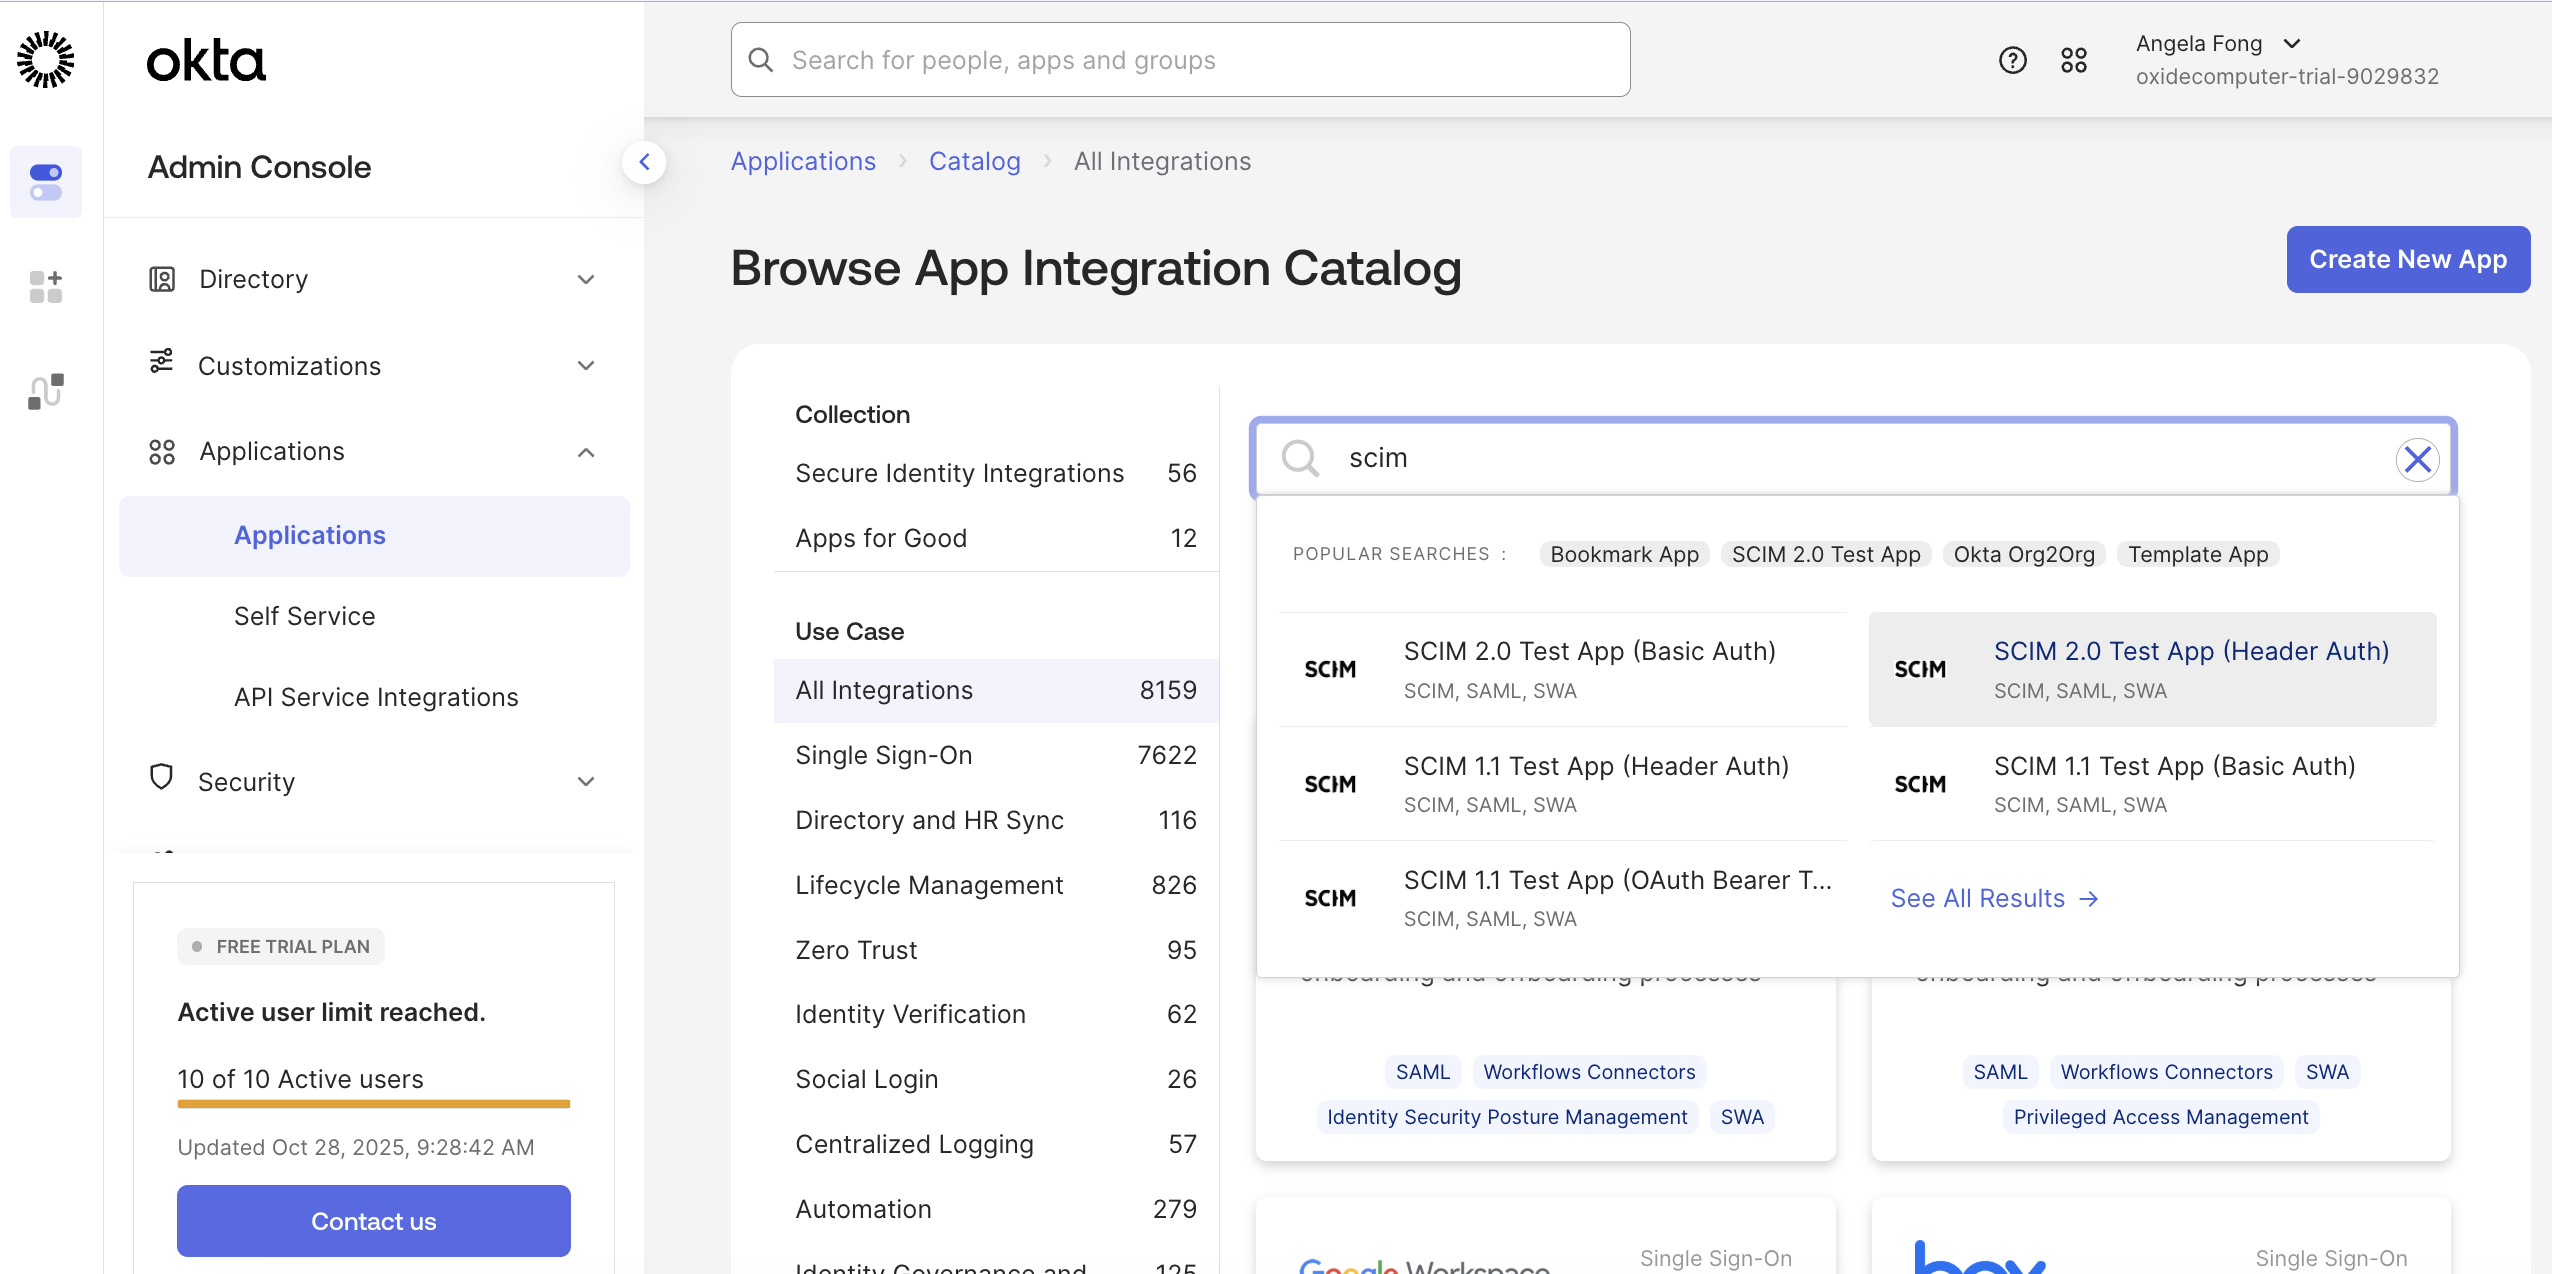This screenshot has height=1274, width=2552.
Task: Collapse the Applications section in the sidebar
Action: pyautogui.click(x=586, y=452)
